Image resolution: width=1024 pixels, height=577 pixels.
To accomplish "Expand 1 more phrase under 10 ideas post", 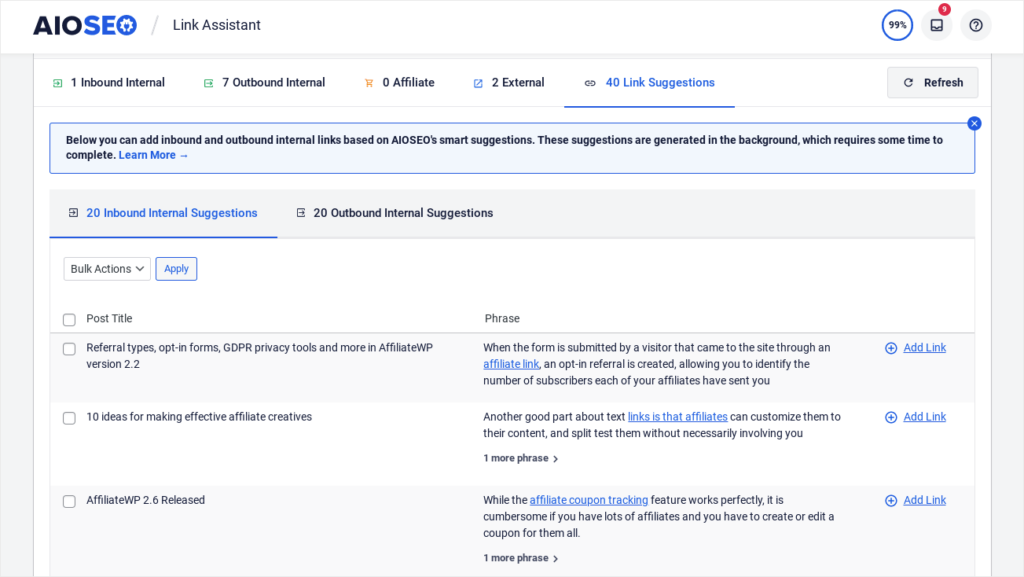I will [520, 458].
